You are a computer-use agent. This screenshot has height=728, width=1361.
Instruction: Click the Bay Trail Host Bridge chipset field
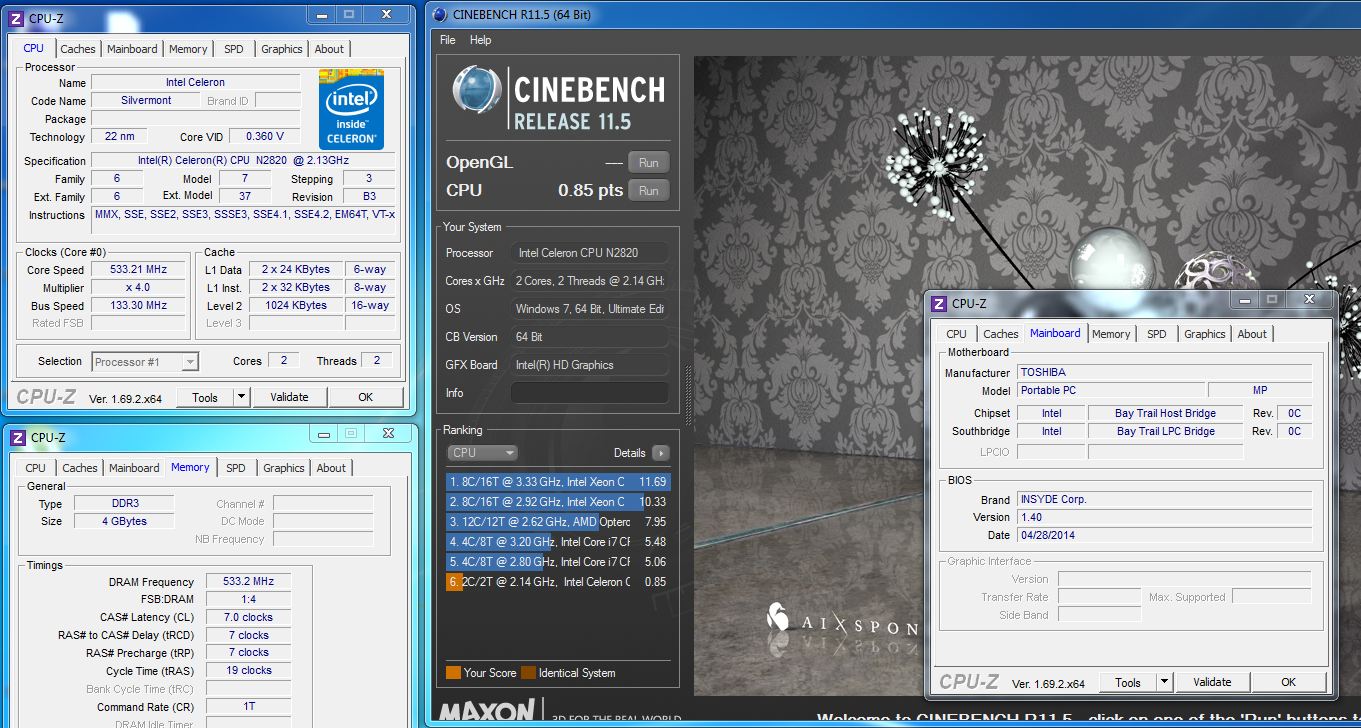[1166, 413]
